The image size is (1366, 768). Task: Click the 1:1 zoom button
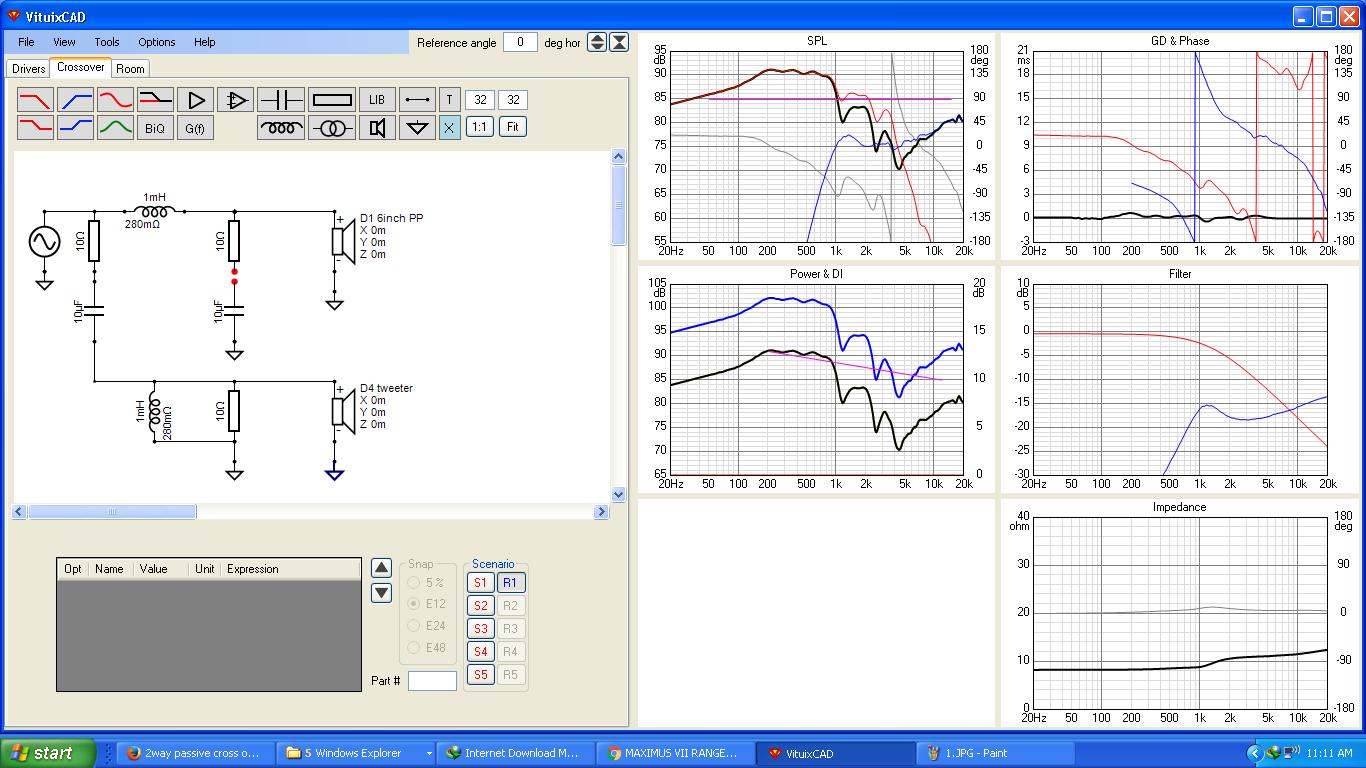click(x=480, y=127)
